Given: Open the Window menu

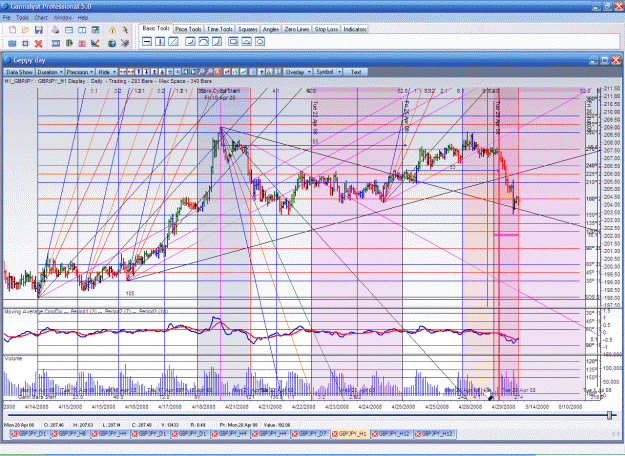Looking at the screenshot, I should 63,18.
